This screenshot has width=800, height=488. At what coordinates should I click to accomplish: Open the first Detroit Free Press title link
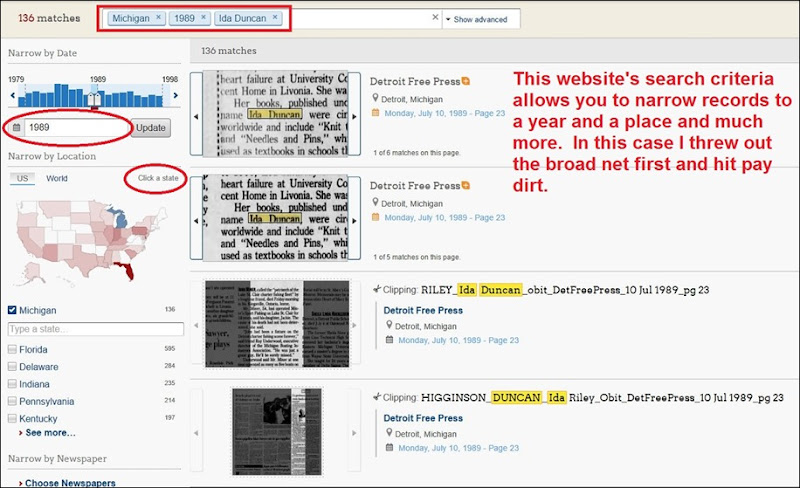(415, 82)
